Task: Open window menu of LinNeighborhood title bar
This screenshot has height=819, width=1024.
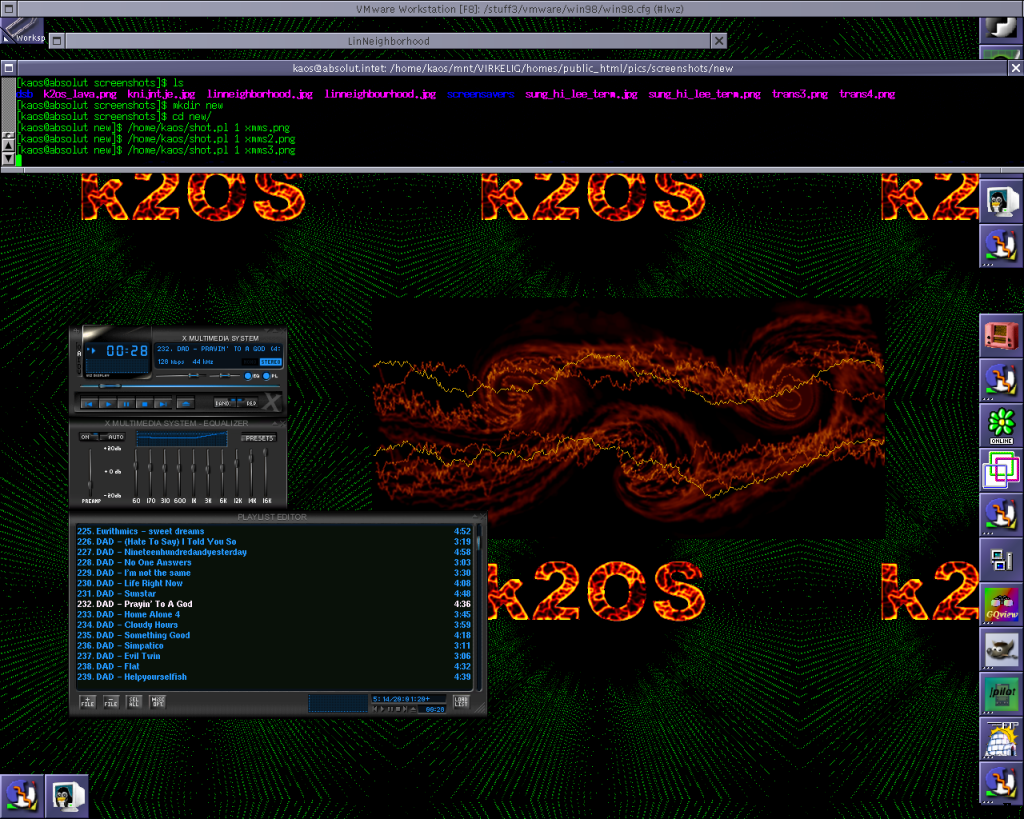Action: pyautogui.click(x=57, y=40)
